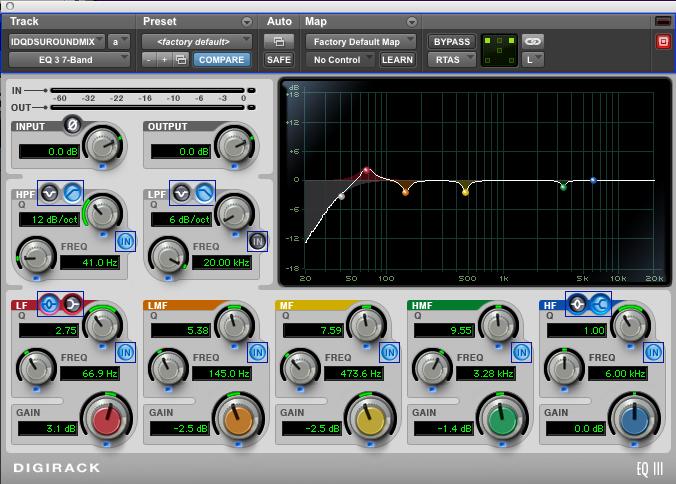Select HPF high-pass filter type icon

click(x=72, y=193)
